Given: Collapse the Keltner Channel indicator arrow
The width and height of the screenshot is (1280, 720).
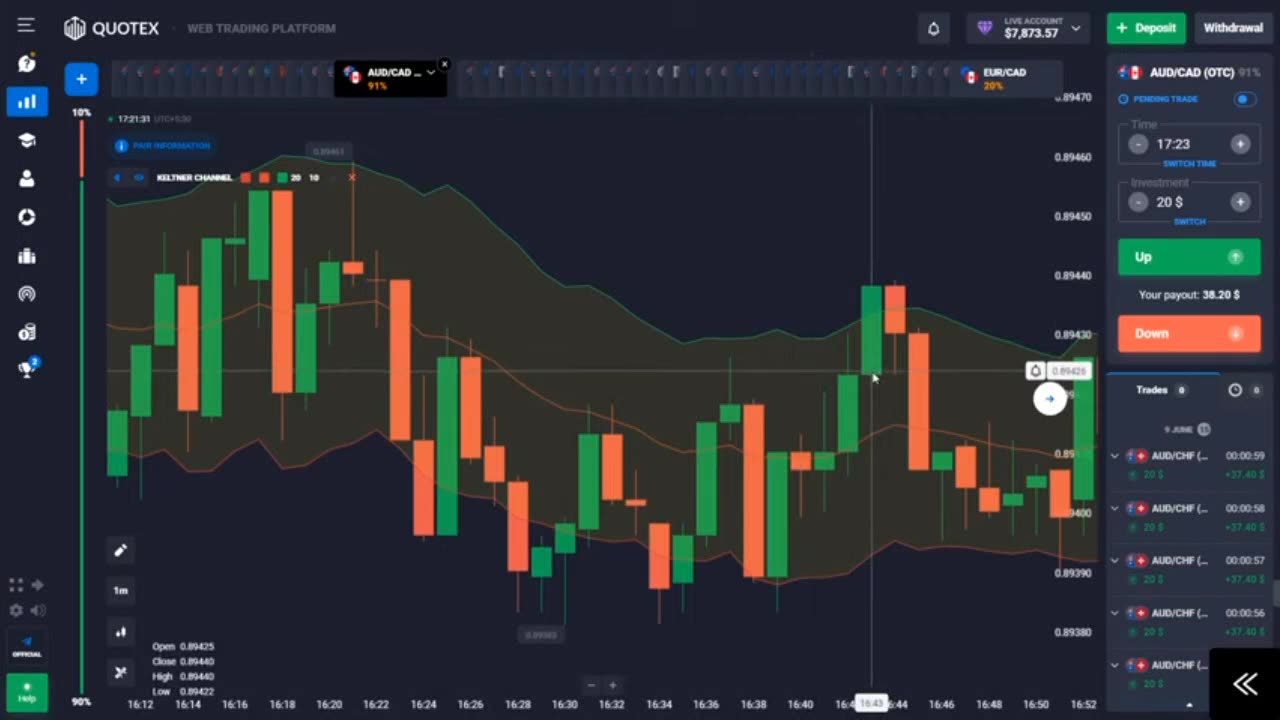Looking at the screenshot, I should [116, 178].
